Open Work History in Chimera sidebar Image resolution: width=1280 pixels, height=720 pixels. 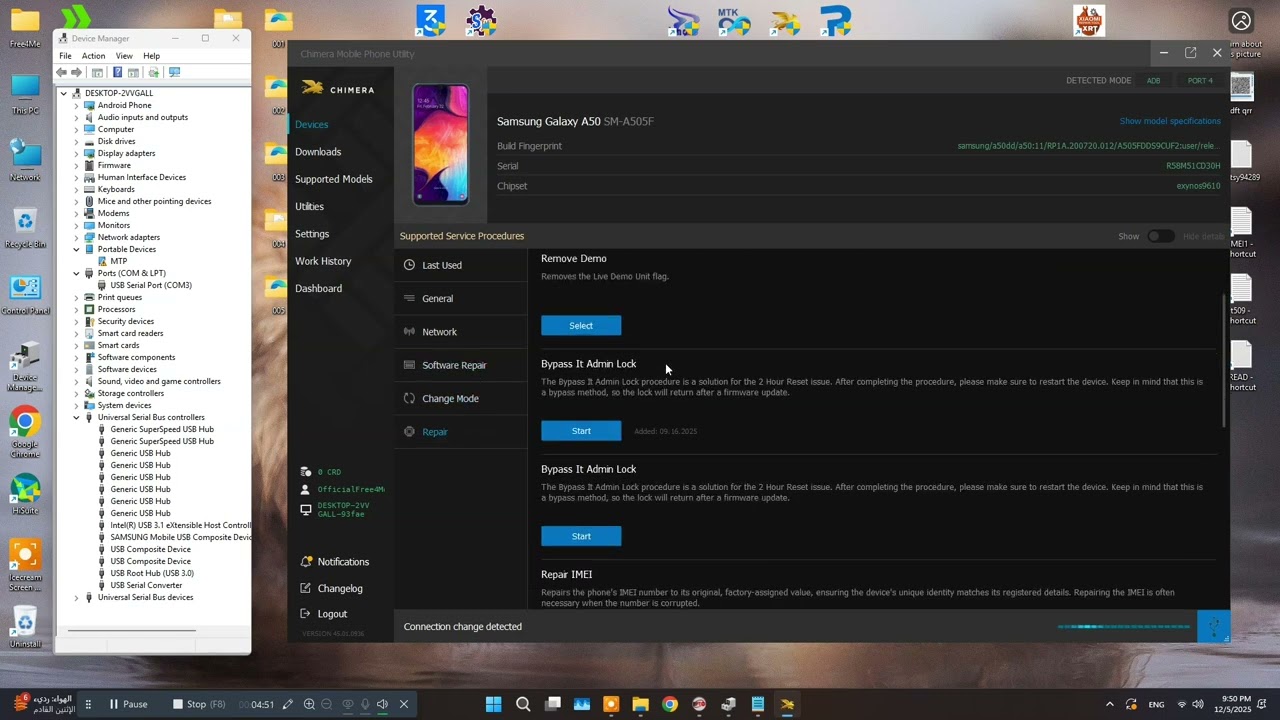point(323,261)
